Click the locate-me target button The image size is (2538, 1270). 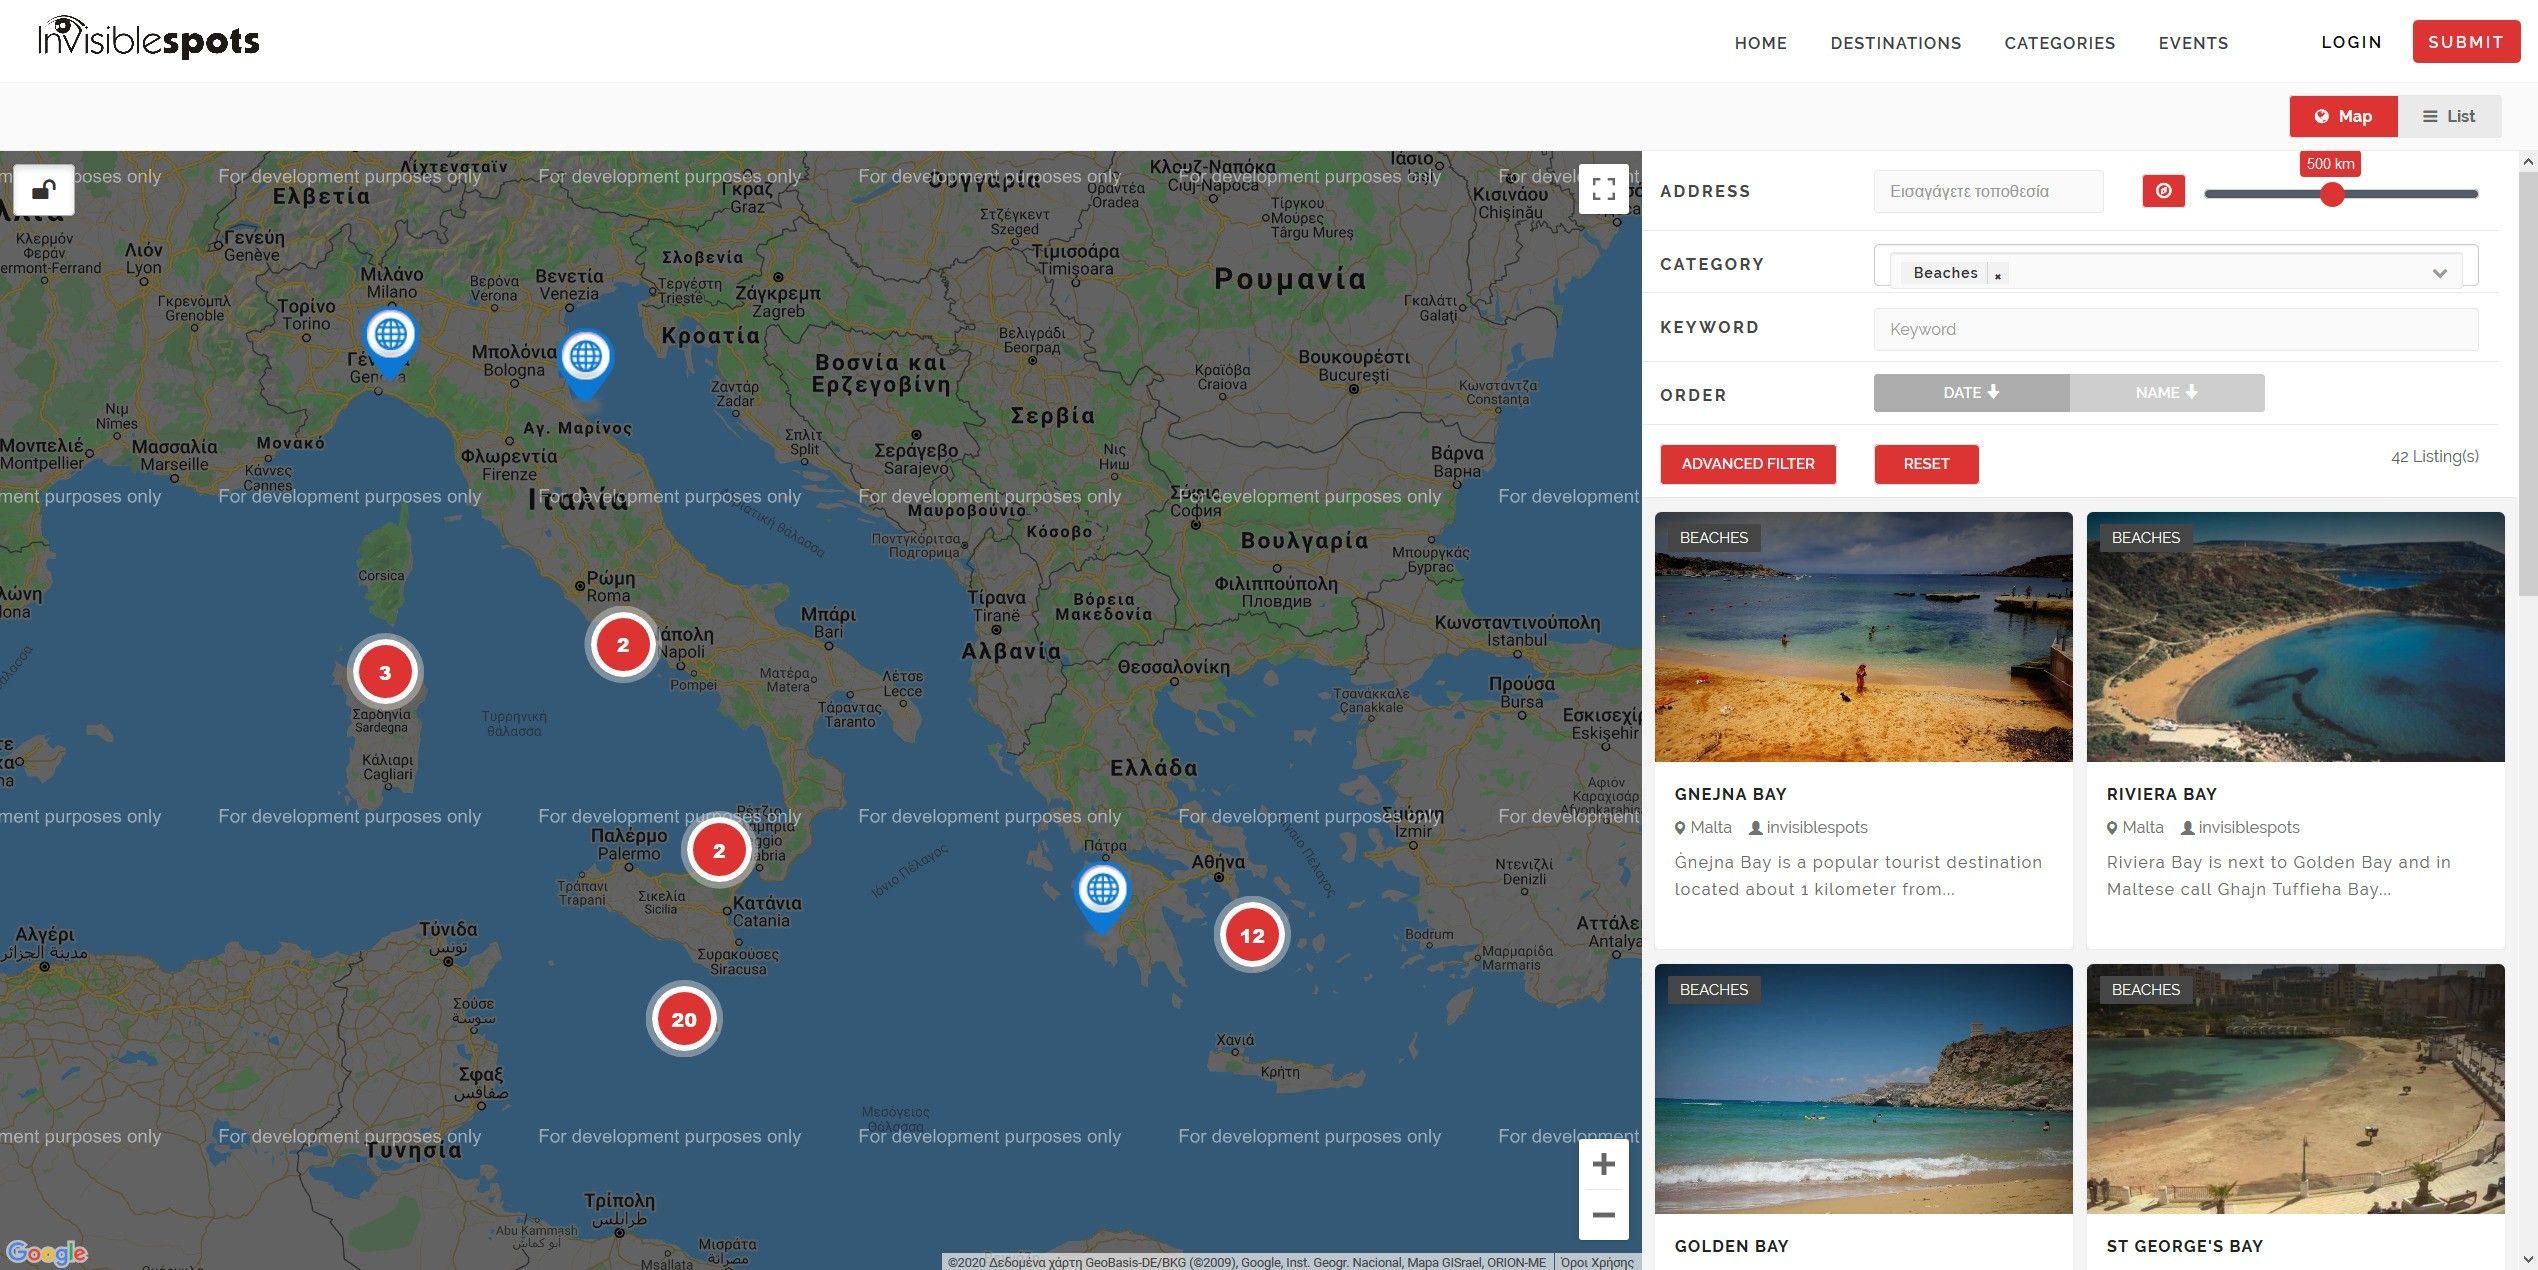(x=2163, y=191)
